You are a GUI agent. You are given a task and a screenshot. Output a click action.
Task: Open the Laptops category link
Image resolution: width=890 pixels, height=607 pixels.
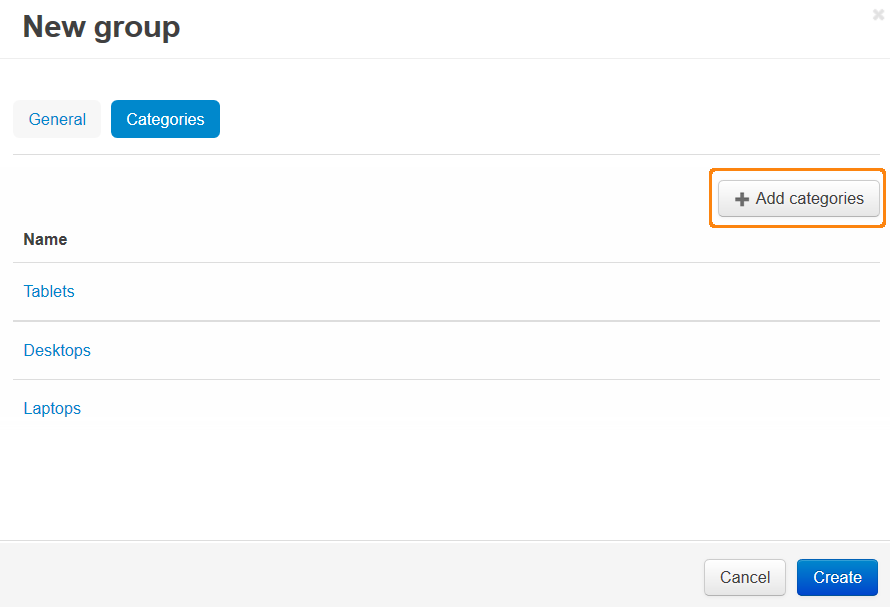(x=52, y=409)
